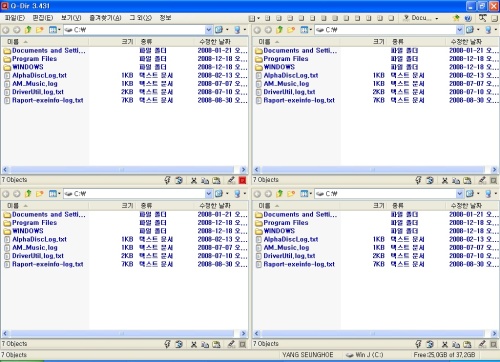Click lightning icon in top-right pane status bar
This screenshot has height=362, width=500.
(x=418, y=180)
